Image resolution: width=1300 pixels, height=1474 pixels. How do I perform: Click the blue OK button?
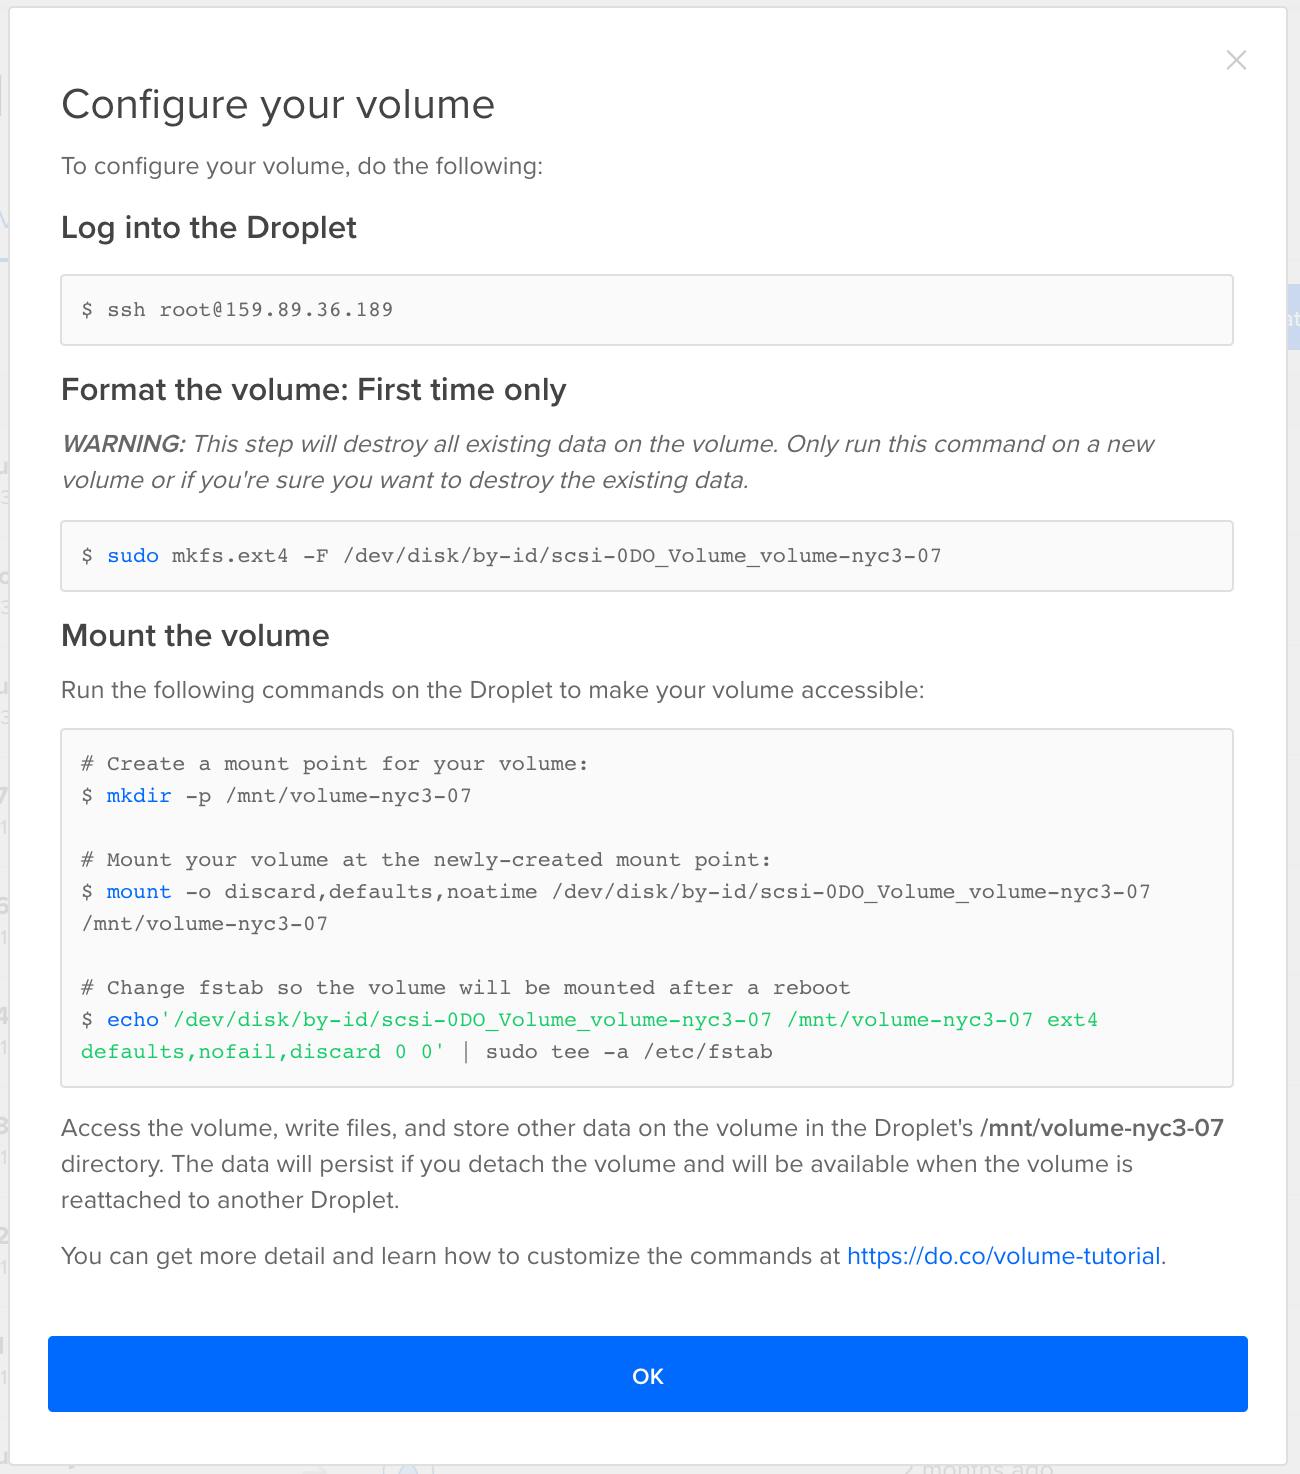[x=647, y=1375]
